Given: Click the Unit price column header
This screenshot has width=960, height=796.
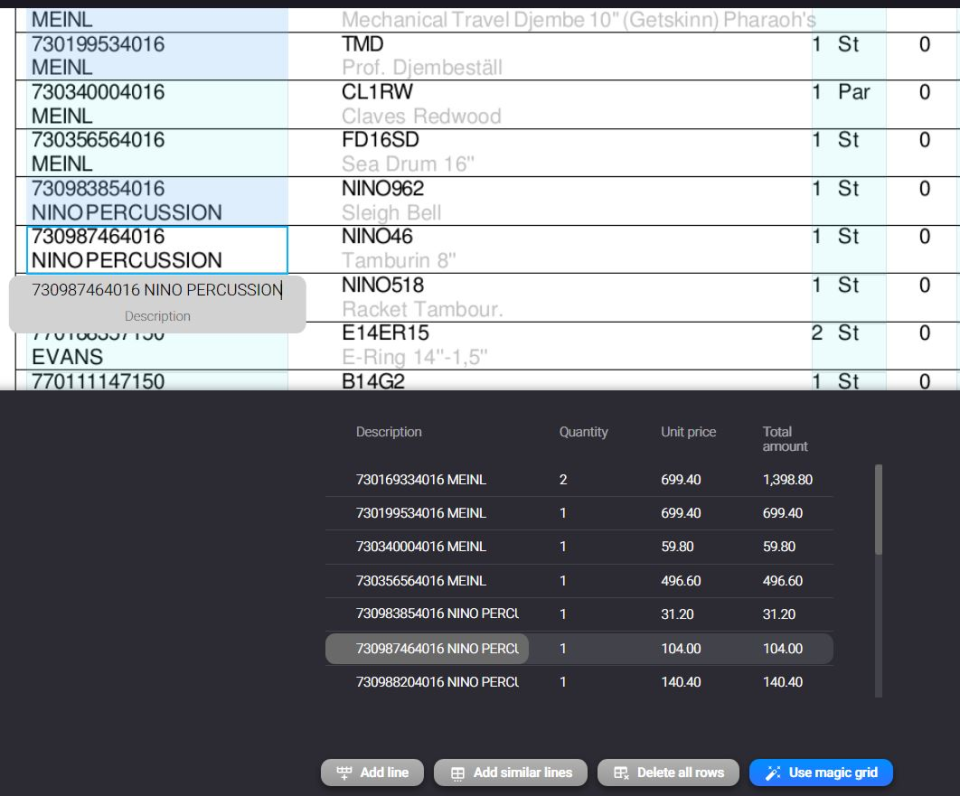Looking at the screenshot, I should 688,432.
